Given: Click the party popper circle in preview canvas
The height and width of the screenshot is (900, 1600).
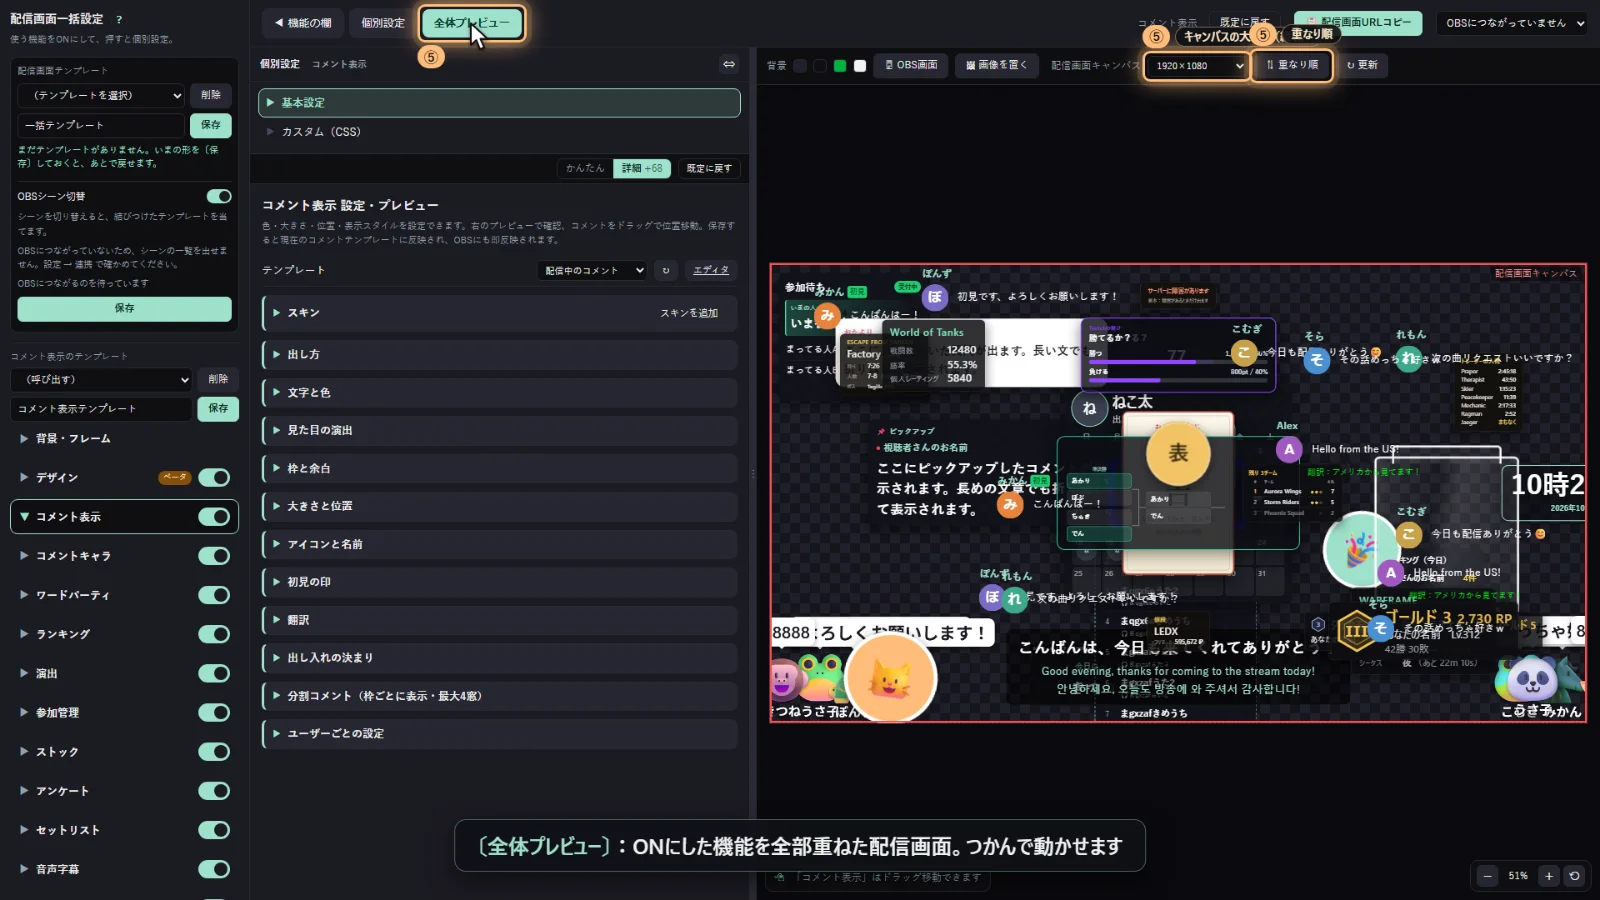Looking at the screenshot, I should [1359, 549].
